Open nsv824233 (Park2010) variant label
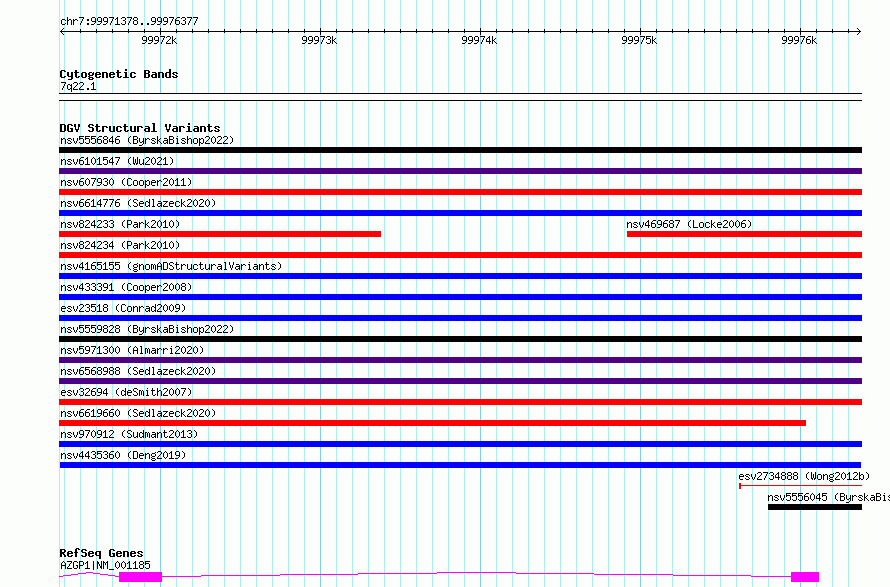Screen dimensions: 890x587 pyautogui.click(x=120, y=224)
